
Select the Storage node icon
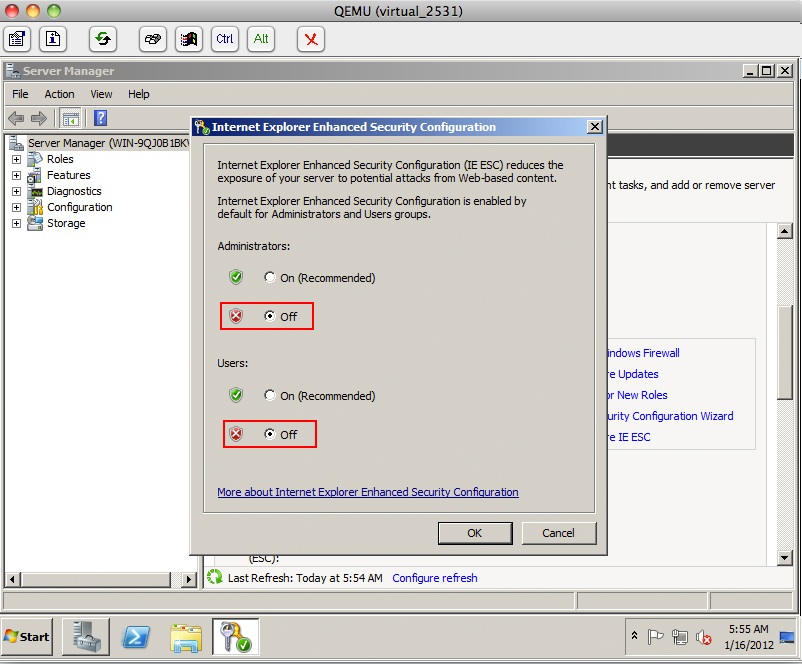click(35, 223)
